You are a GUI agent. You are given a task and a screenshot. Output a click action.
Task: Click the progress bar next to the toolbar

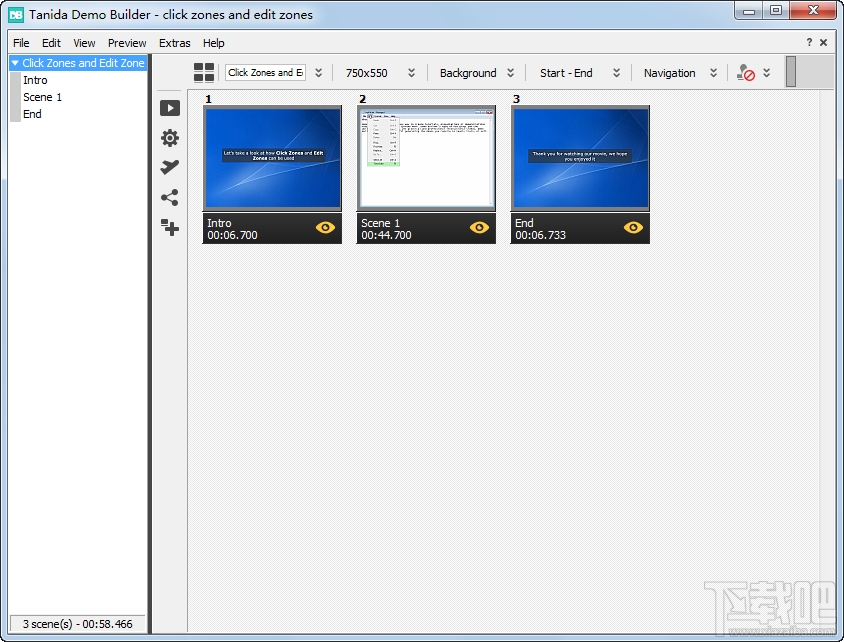(800, 72)
